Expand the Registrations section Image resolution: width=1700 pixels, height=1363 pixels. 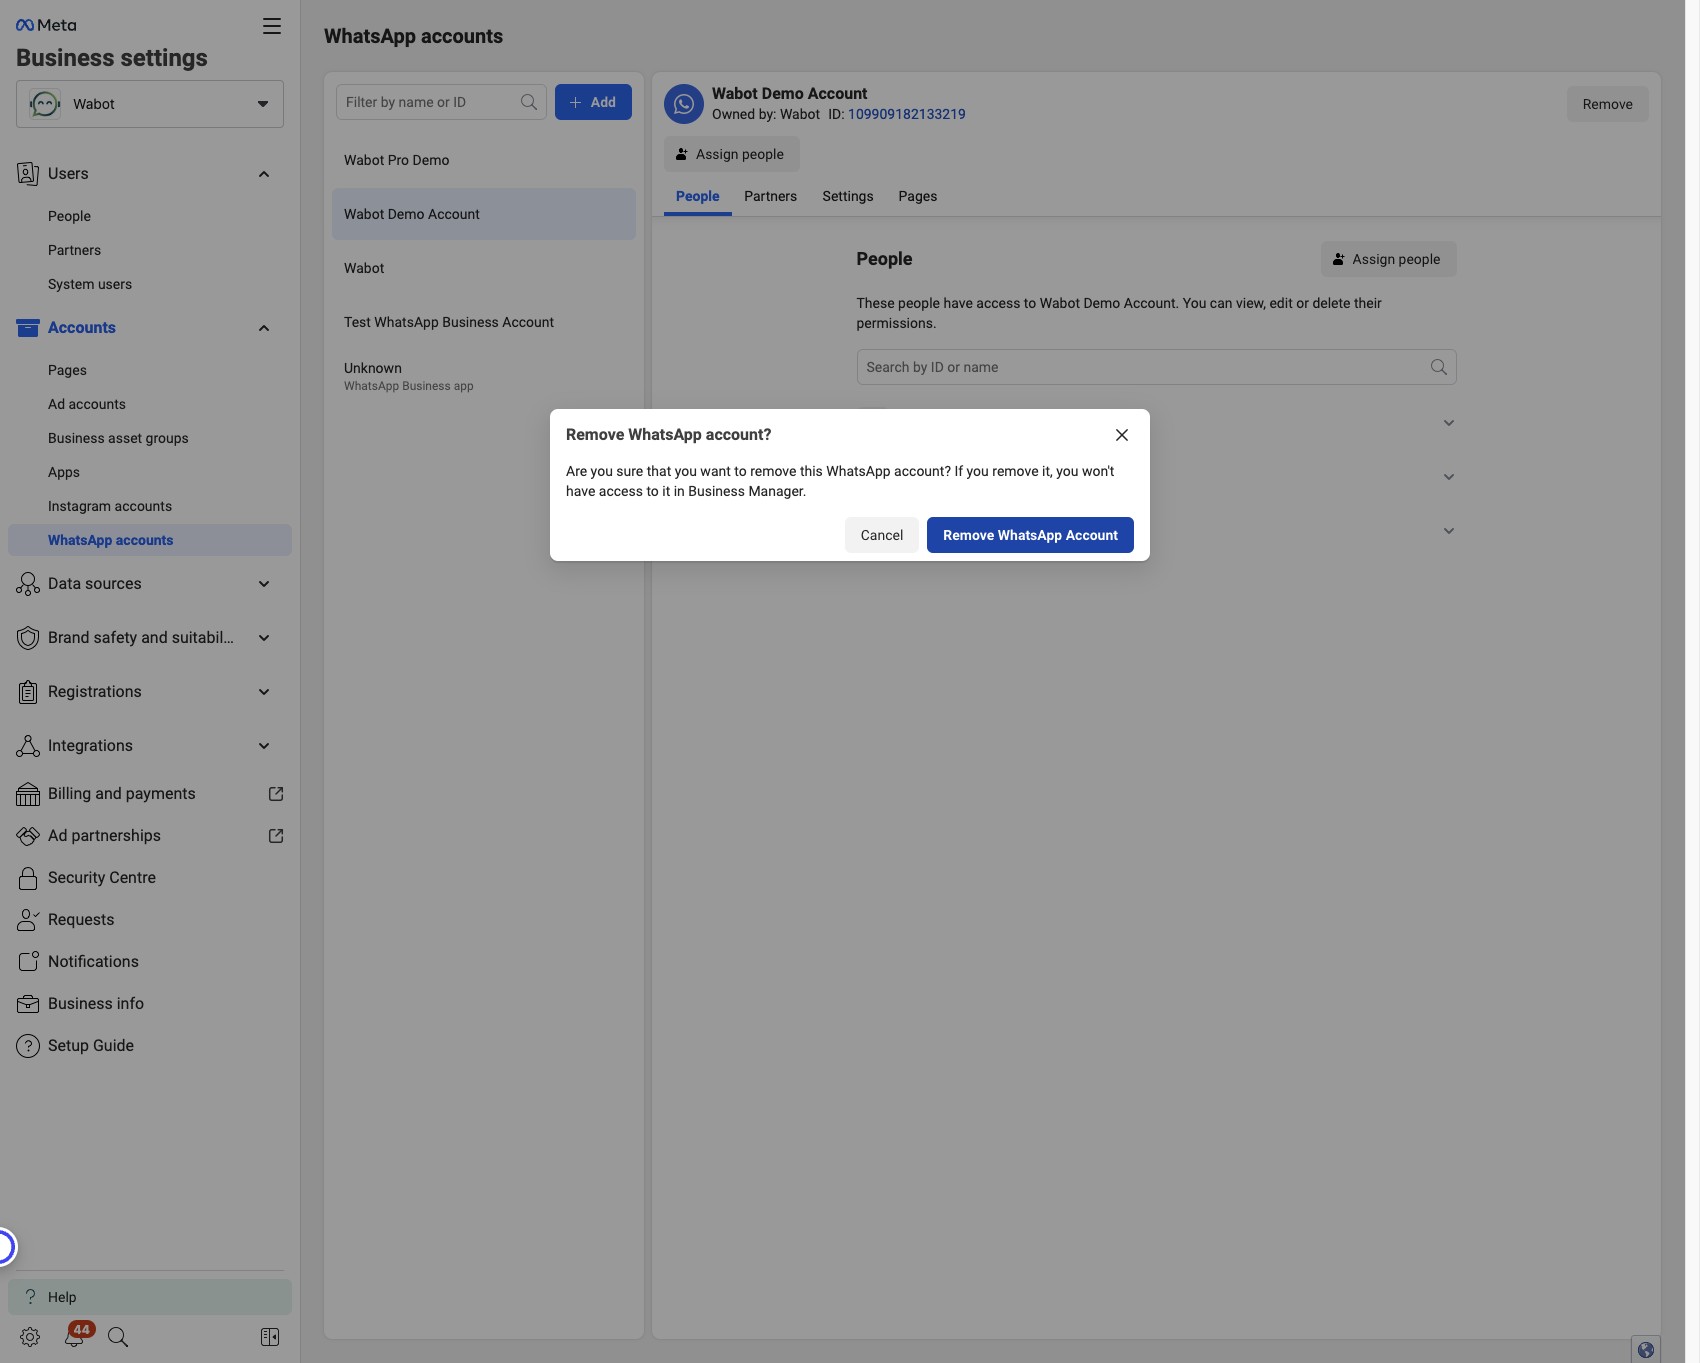(264, 692)
